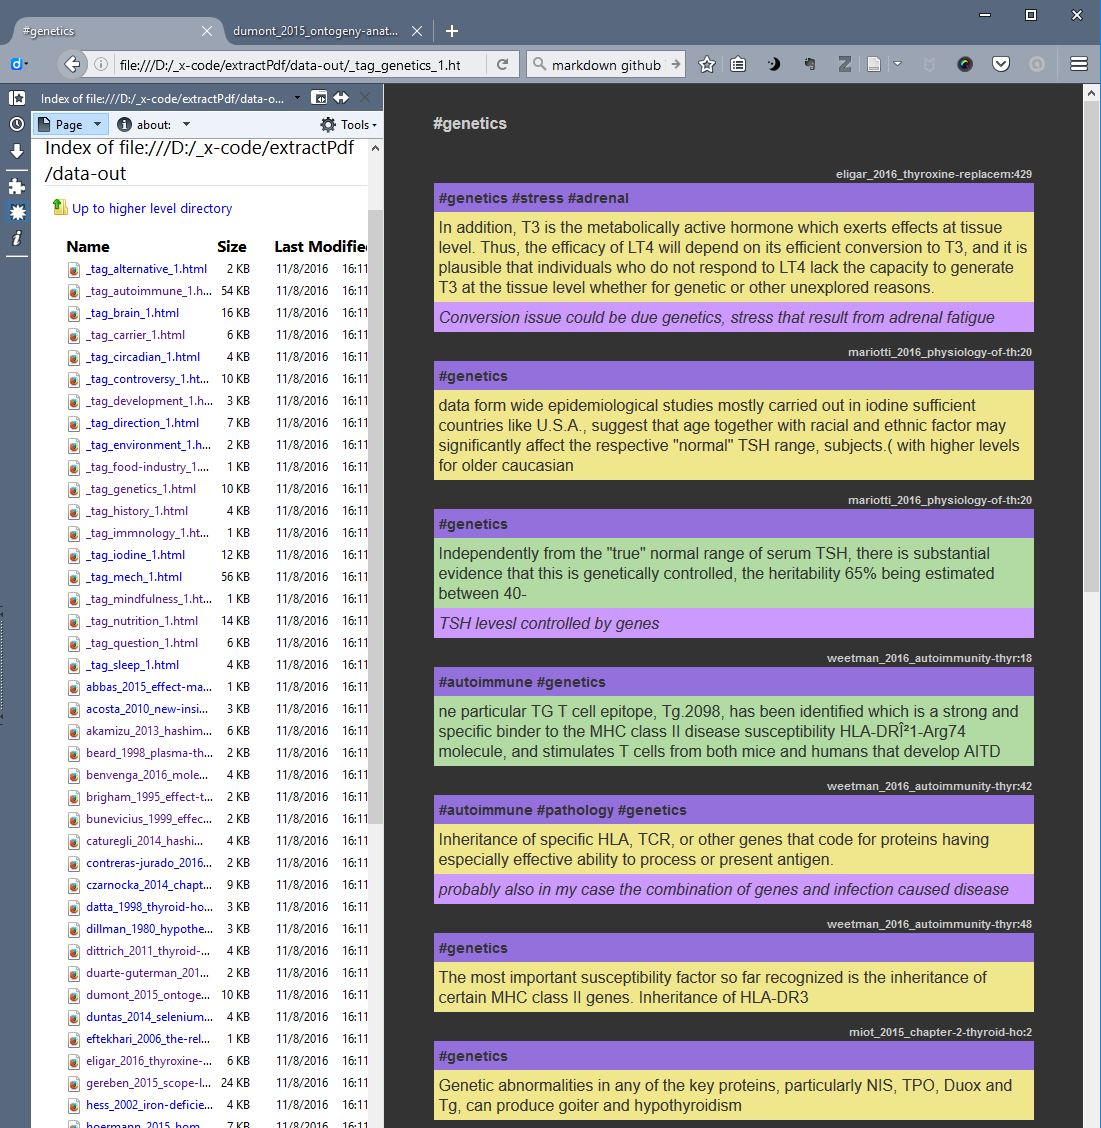The width and height of the screenshot is (1101, 1128).
Task: Click the sidebar listing vertical scrollbar
Action: (375, 517)
